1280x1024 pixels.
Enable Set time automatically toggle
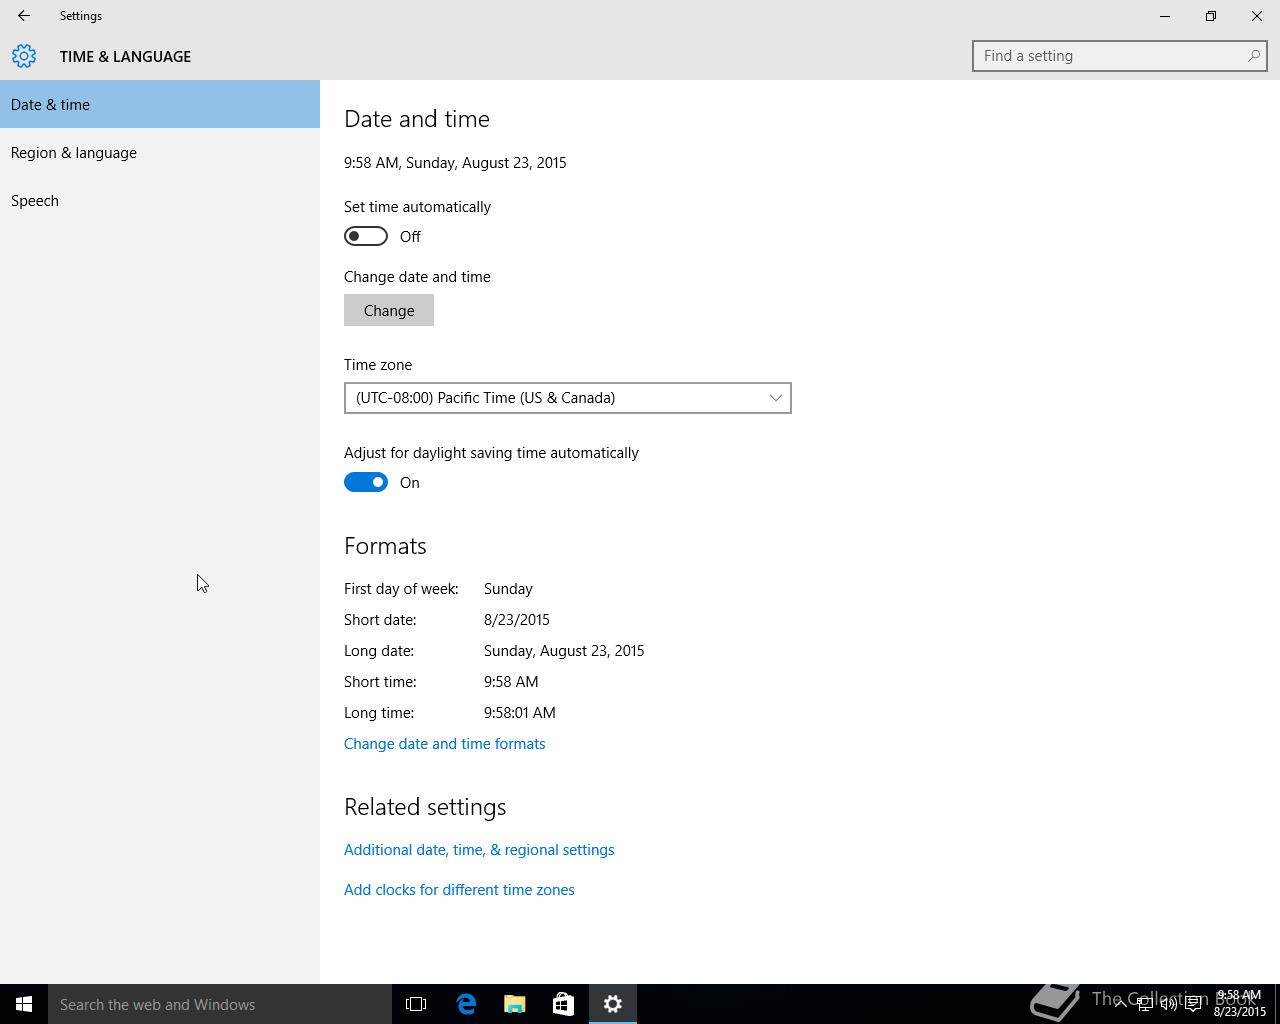click(366, 236)
